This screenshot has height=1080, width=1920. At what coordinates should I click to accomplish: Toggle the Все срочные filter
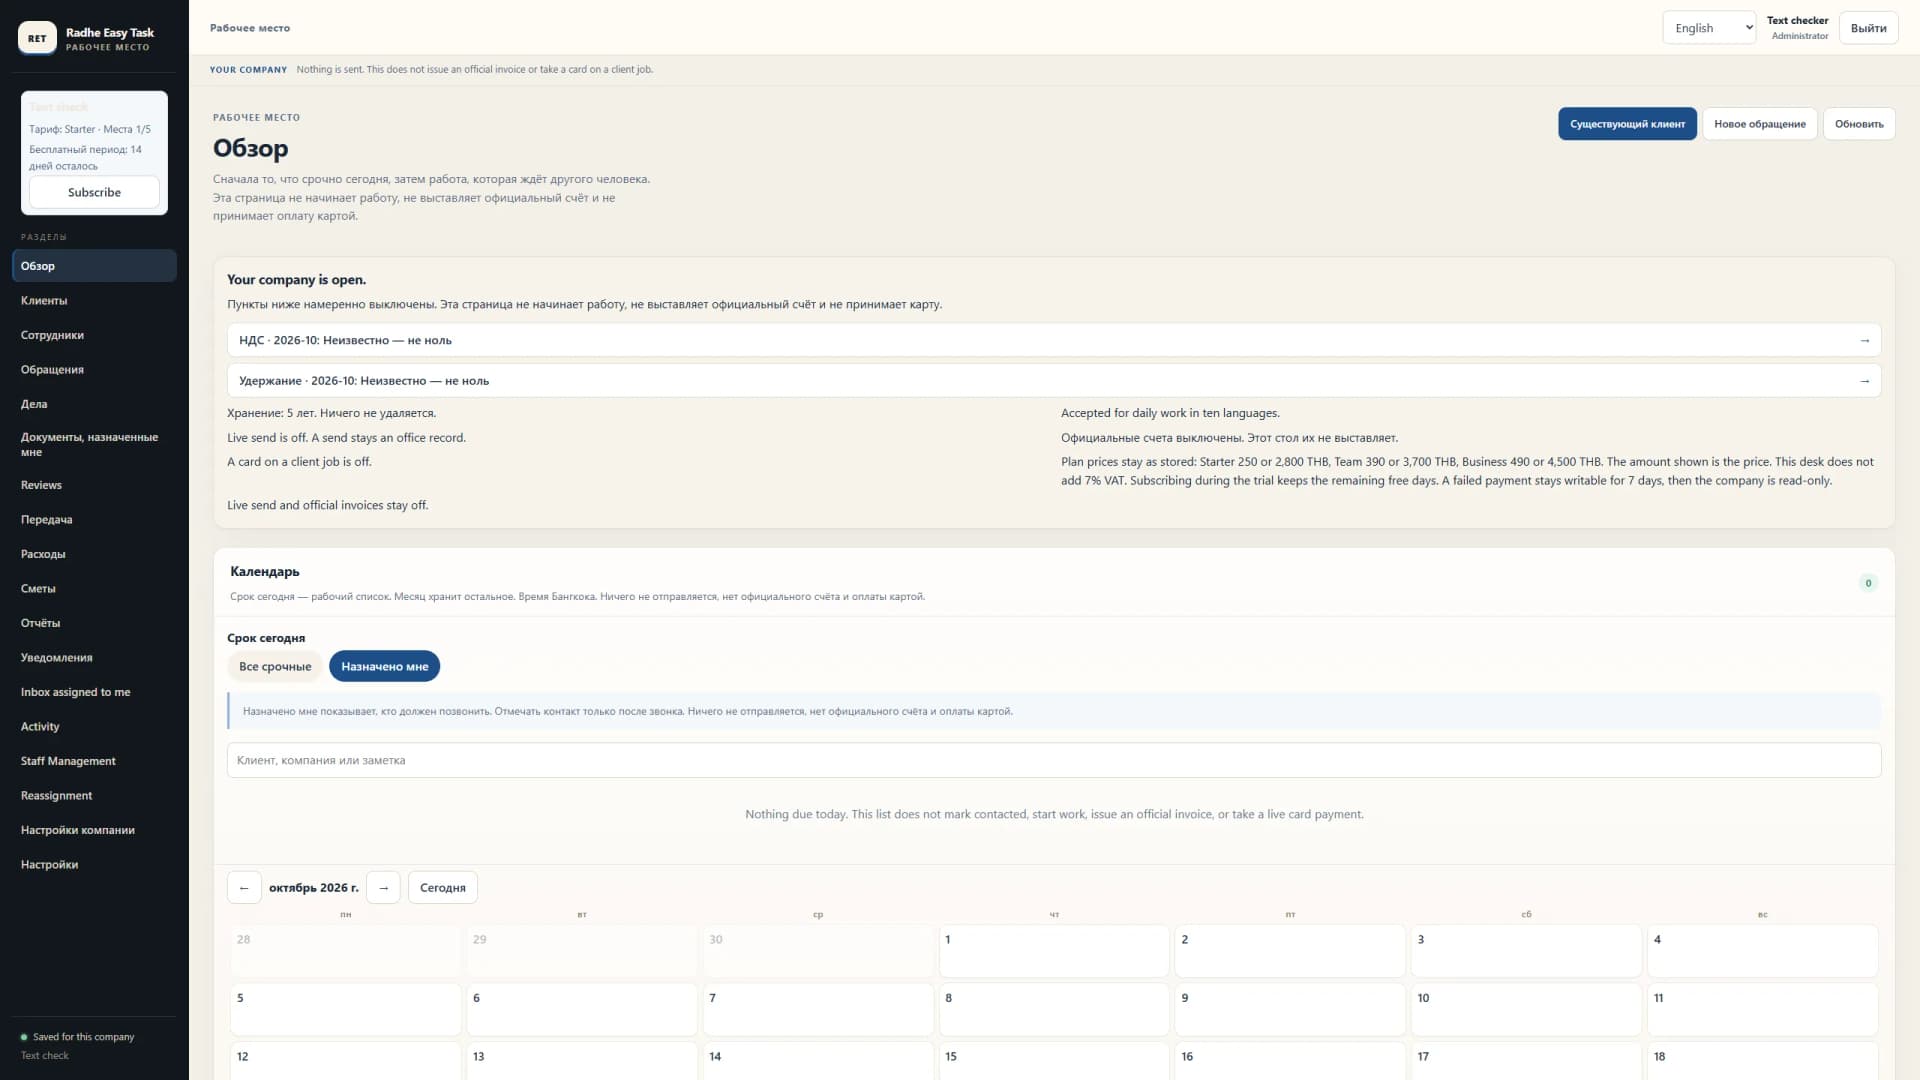[x=275, y=667]
